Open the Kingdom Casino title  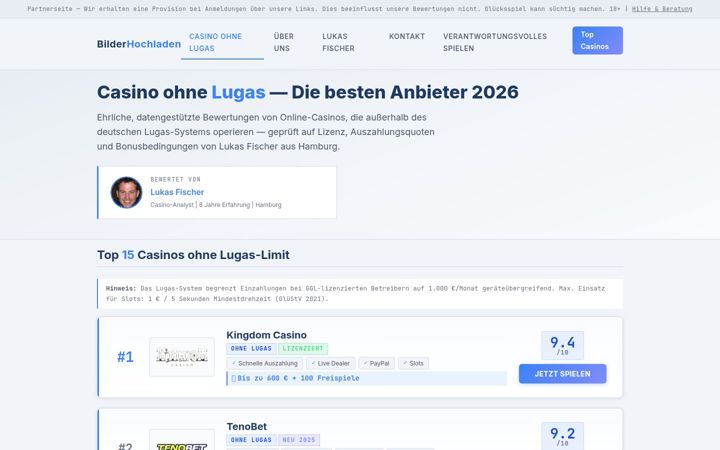266,335
